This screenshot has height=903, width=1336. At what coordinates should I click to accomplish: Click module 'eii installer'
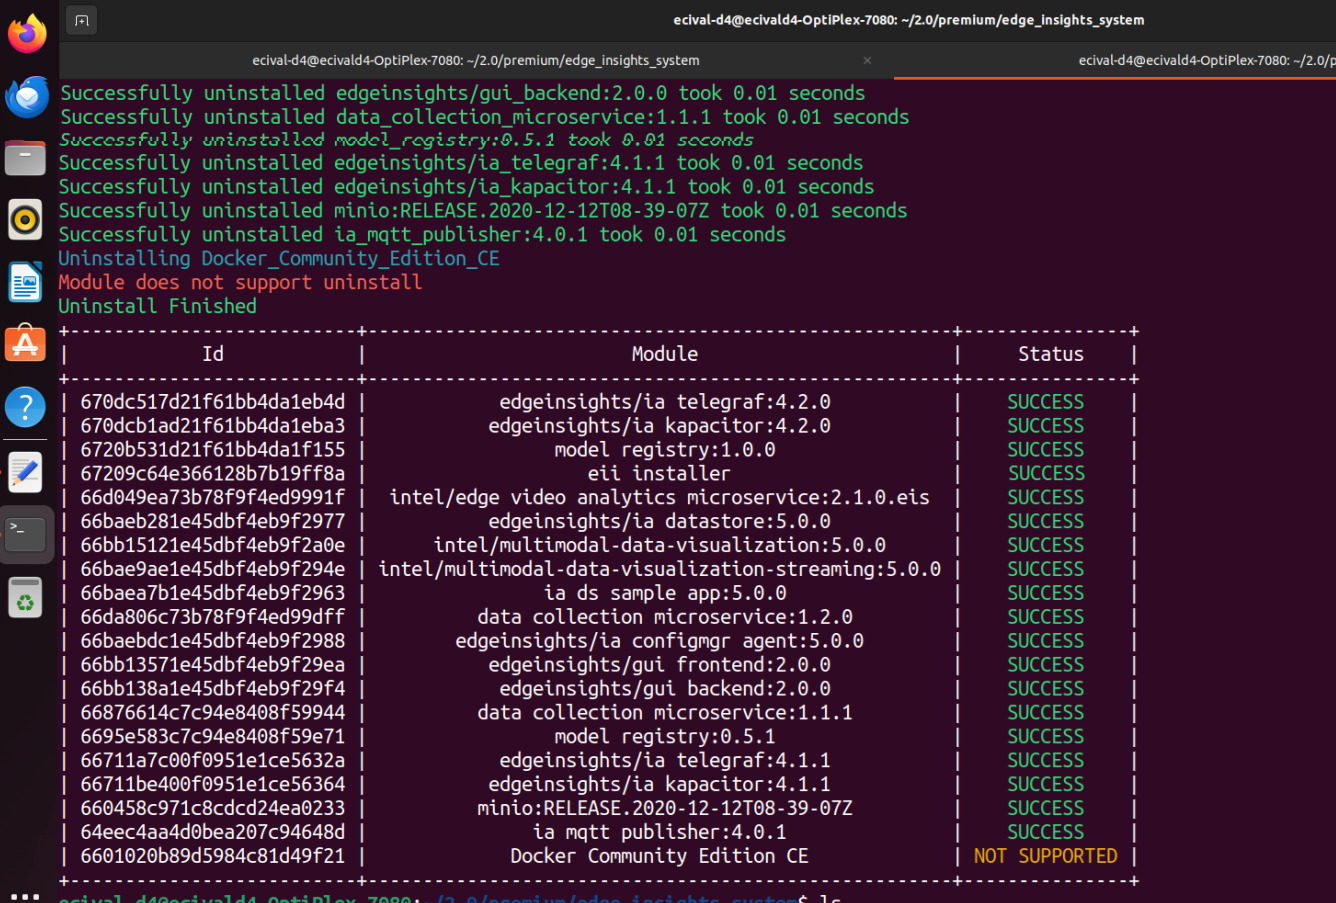659,474
